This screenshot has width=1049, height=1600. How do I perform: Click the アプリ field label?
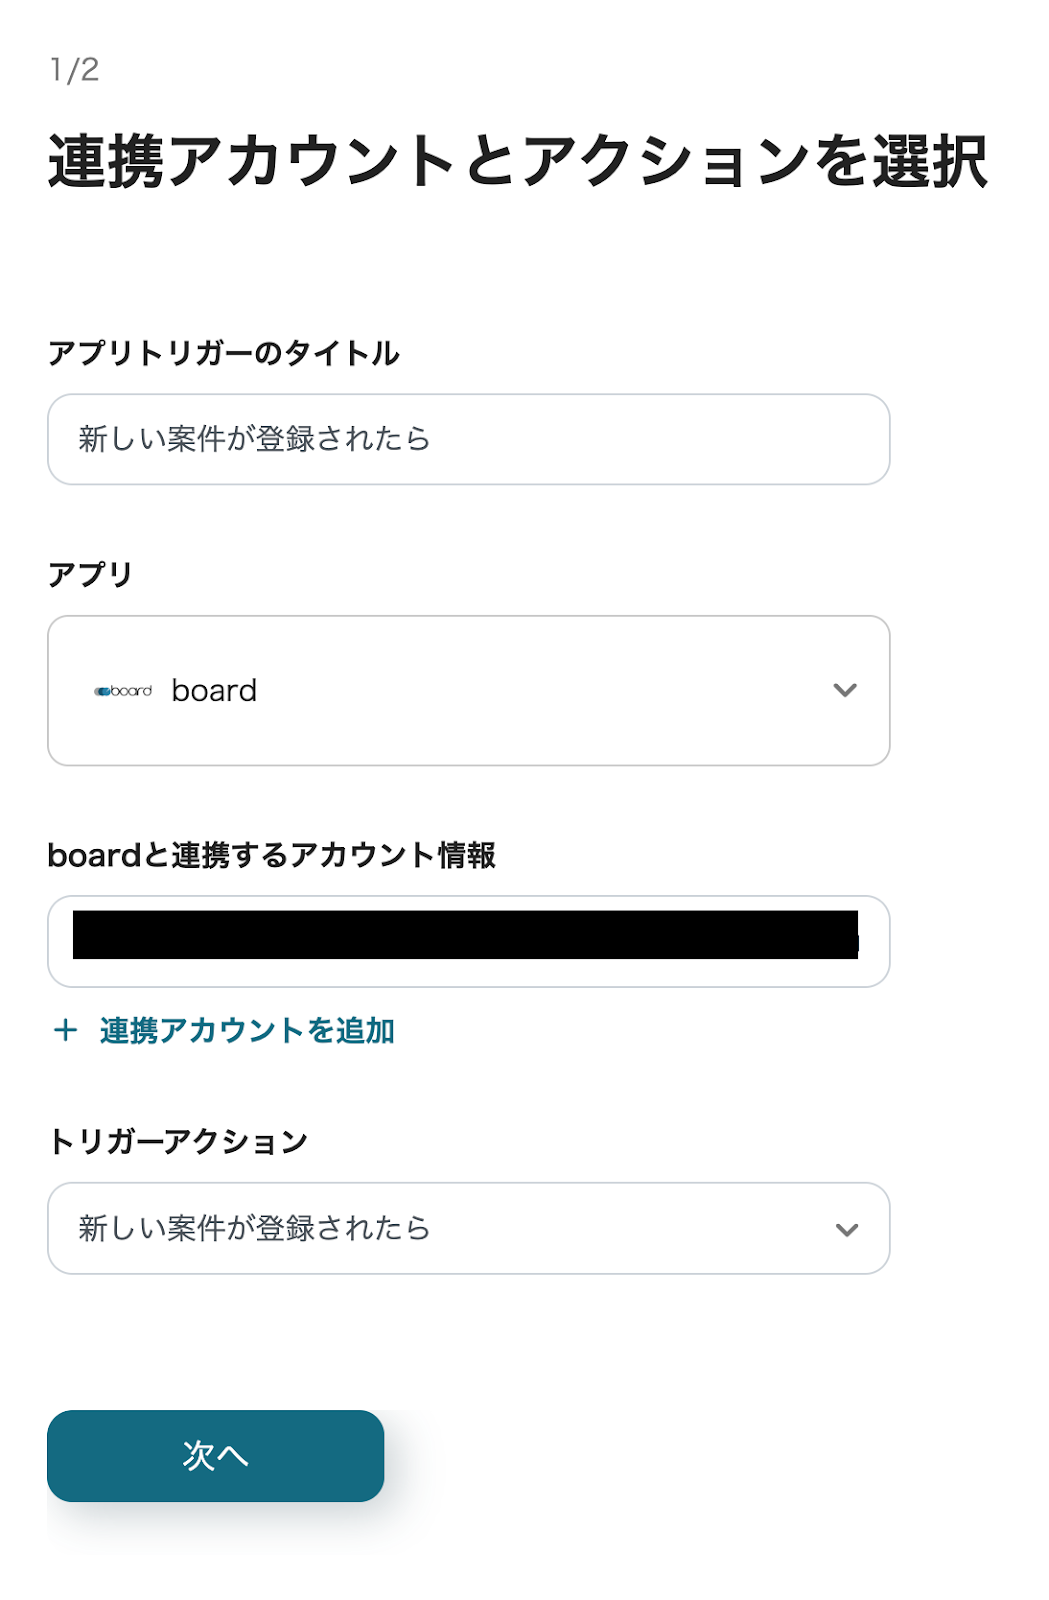90,574
